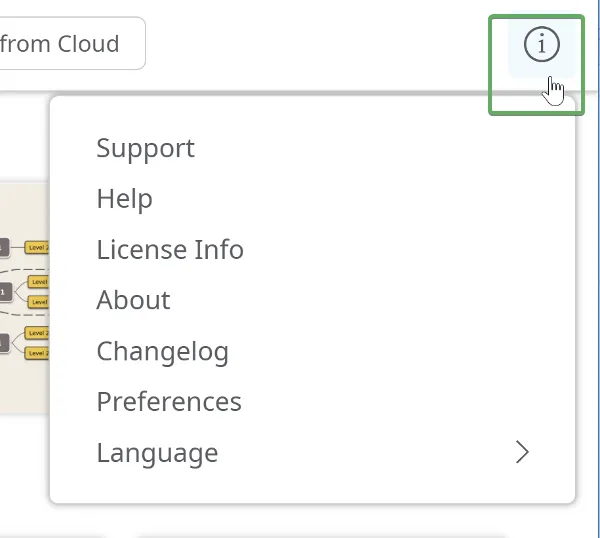Select Help from the info menu
The width and height of the screenshot is (600, 538).
(x=124, y=199)
